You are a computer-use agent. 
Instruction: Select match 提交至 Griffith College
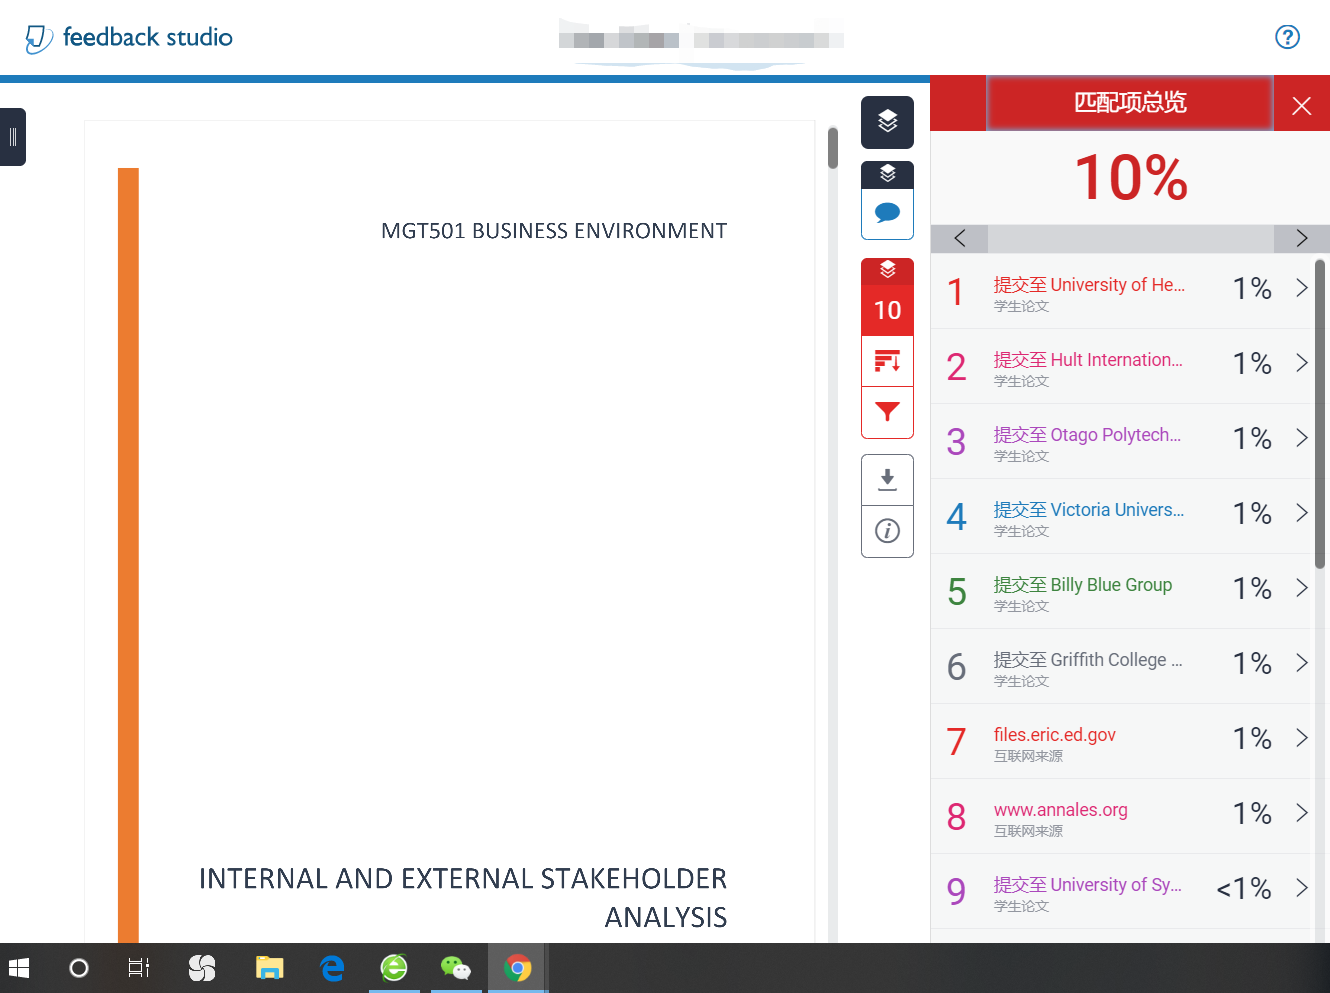1088,660
